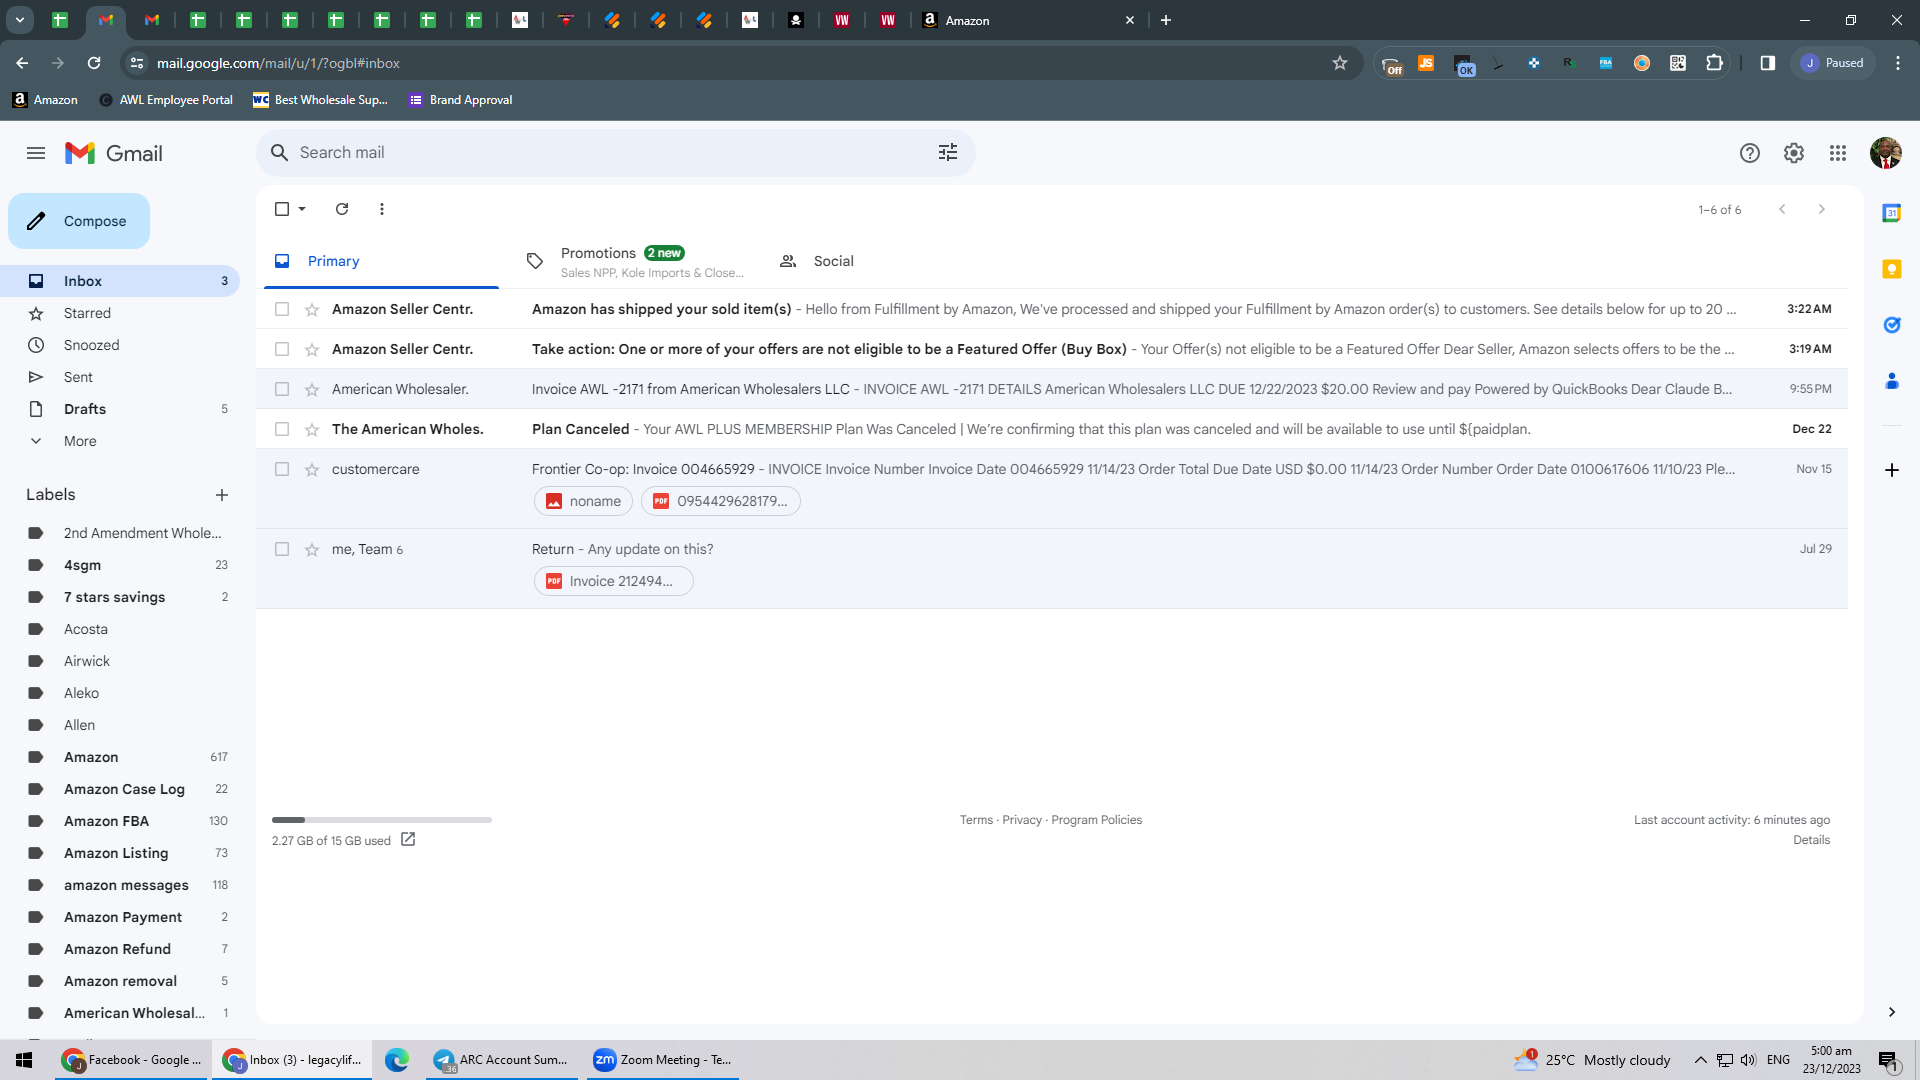
Task: Open the more options three-dot menu above inbox
Action: (382, 209)
